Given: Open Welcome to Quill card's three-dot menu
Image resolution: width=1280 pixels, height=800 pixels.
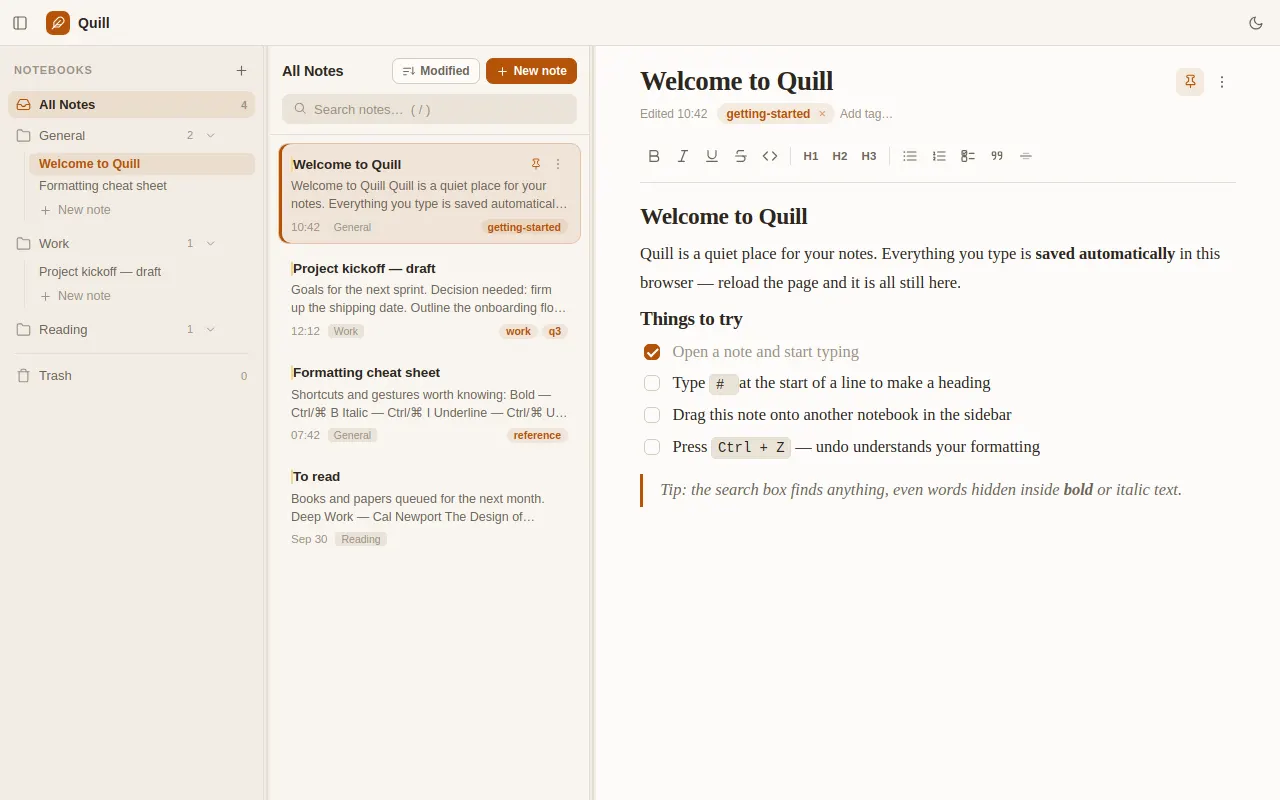Looking at the screenshot, I should click(558, 164).
